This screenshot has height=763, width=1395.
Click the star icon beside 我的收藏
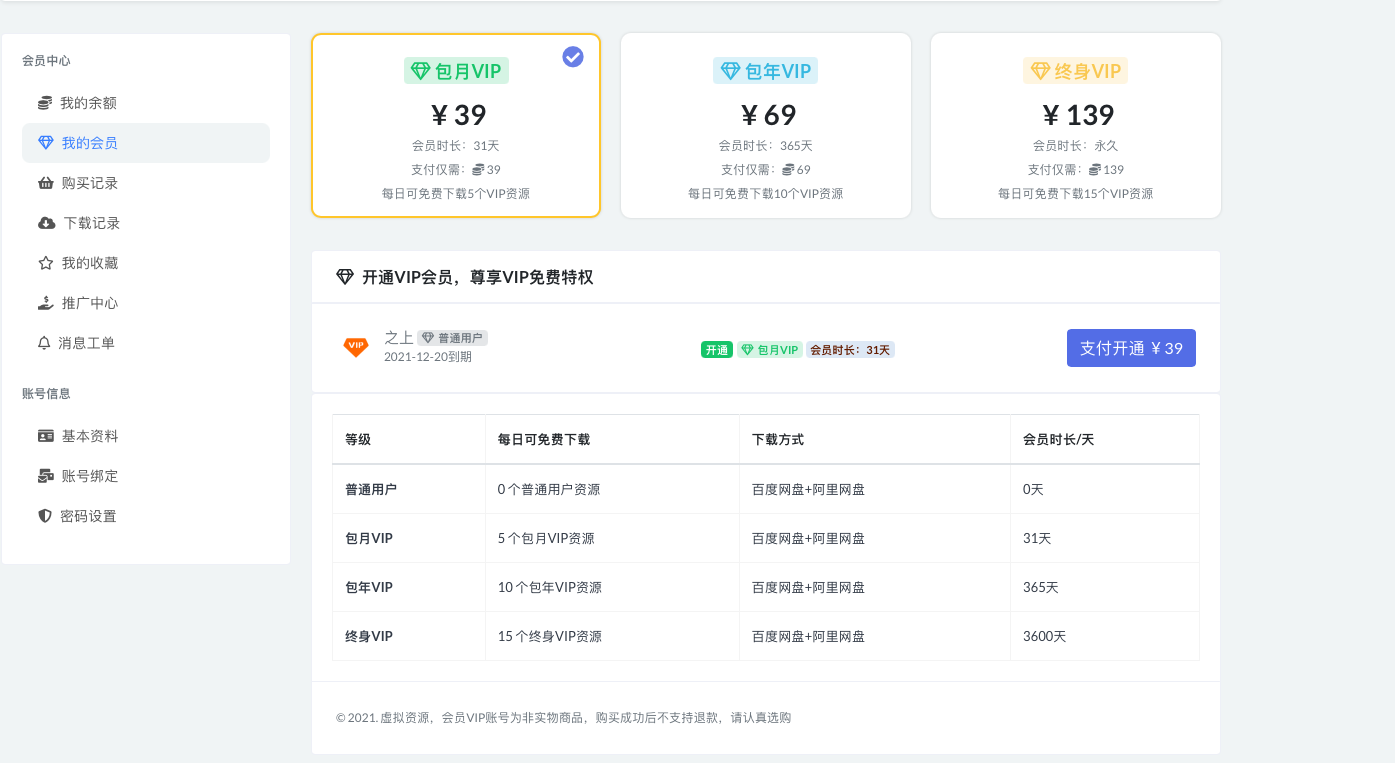[45, 263]
